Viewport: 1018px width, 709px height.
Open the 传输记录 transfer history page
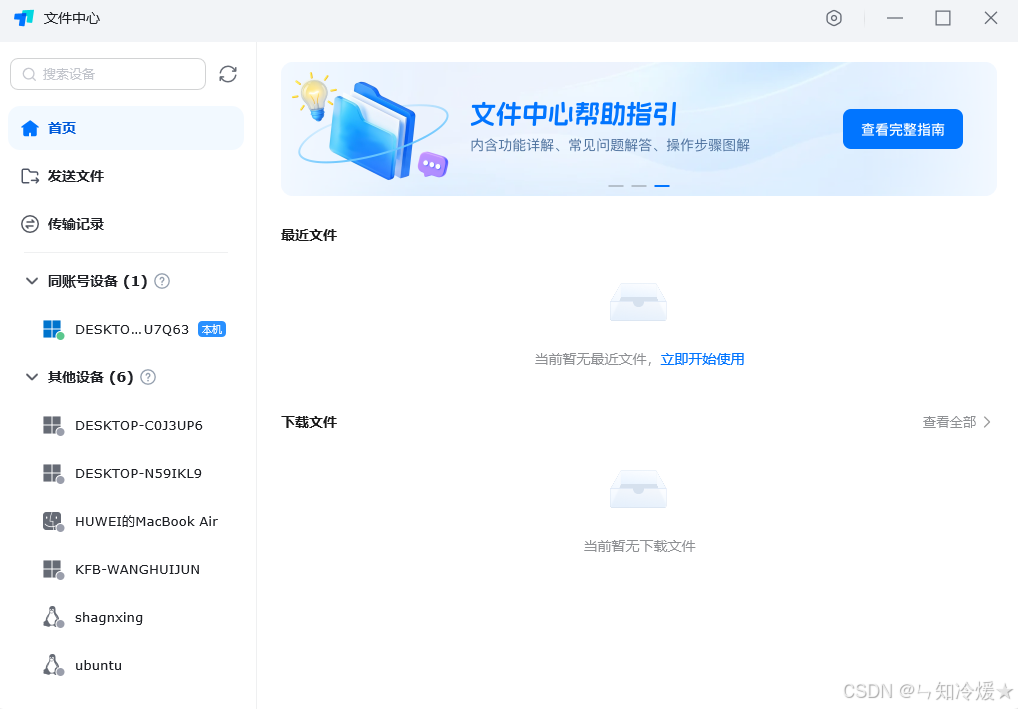(75, 224)
